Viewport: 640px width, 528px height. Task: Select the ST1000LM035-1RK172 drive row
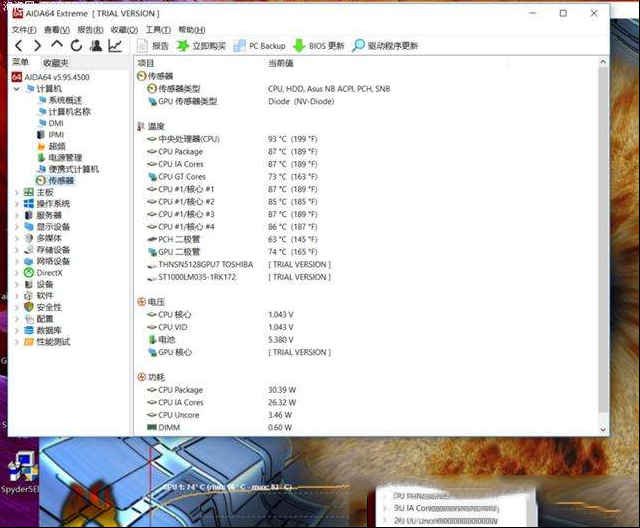pos(239,277)
